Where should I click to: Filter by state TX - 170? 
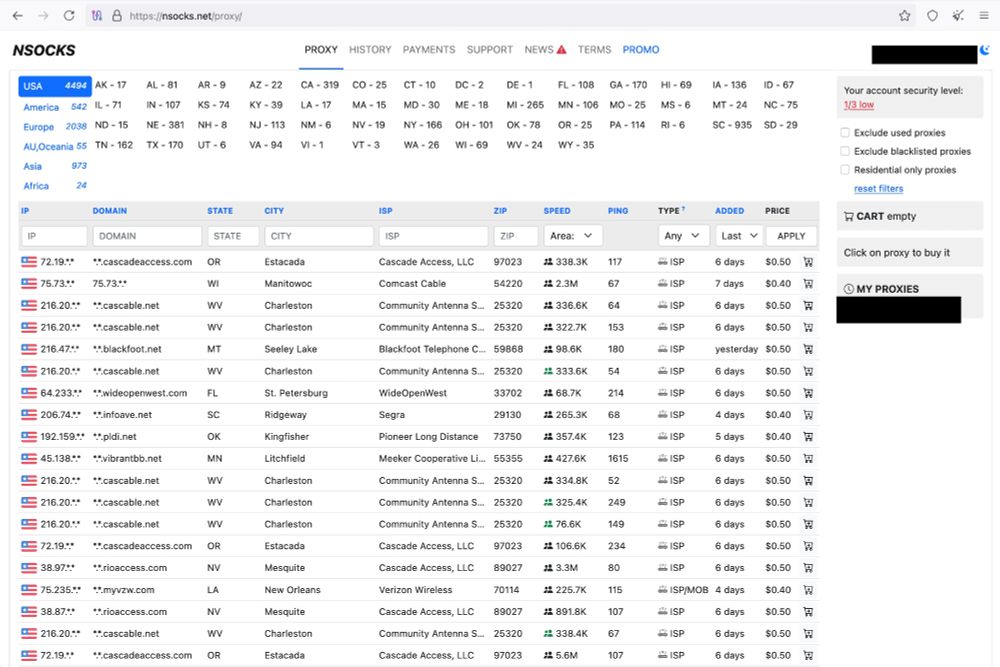click(x=165, y=145)
